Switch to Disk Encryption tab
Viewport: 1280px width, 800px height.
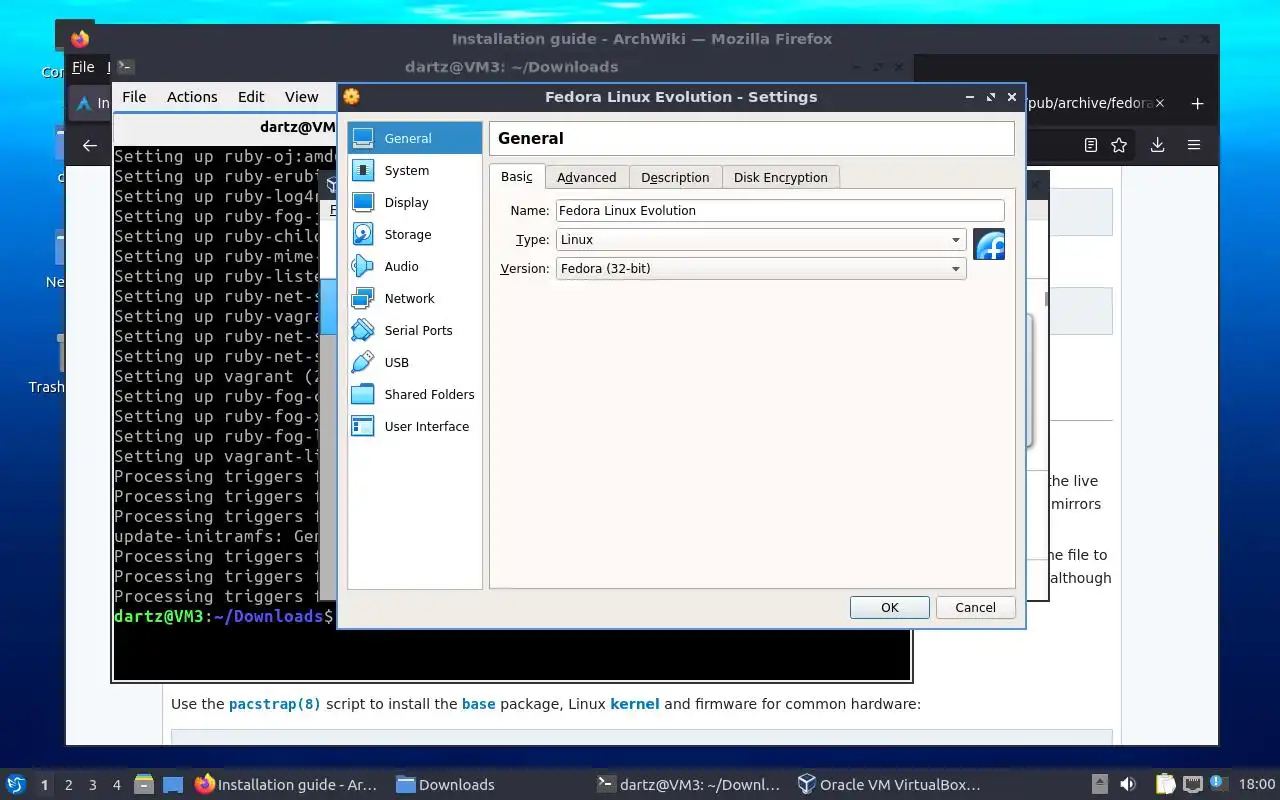[781, 177]
